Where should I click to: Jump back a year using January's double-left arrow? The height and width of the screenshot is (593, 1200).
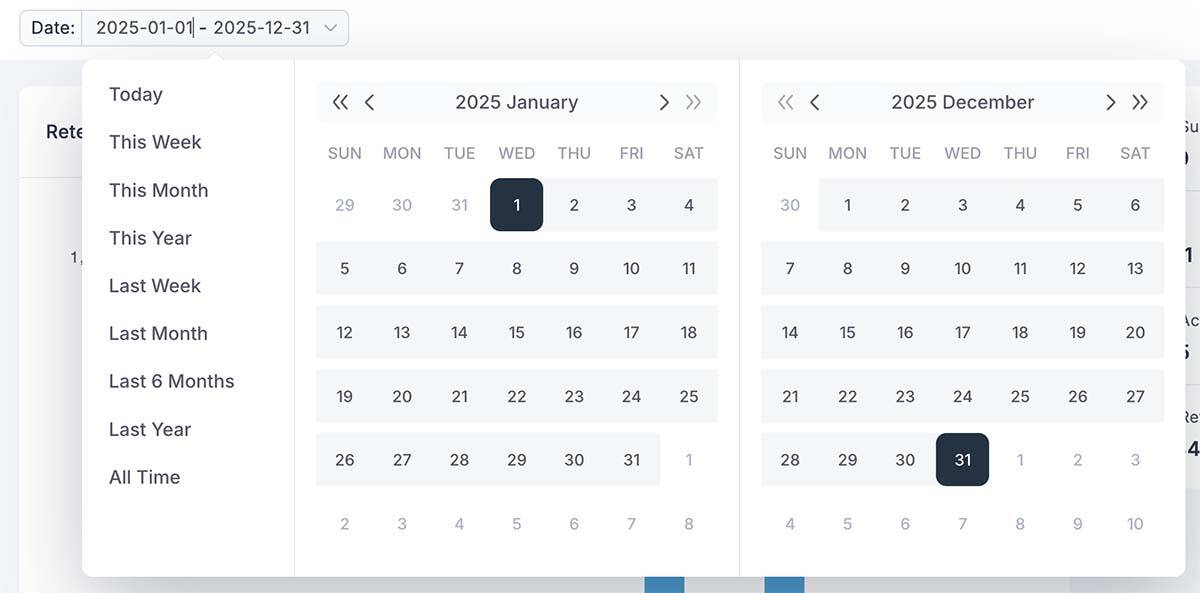click(x=340, y=102)
